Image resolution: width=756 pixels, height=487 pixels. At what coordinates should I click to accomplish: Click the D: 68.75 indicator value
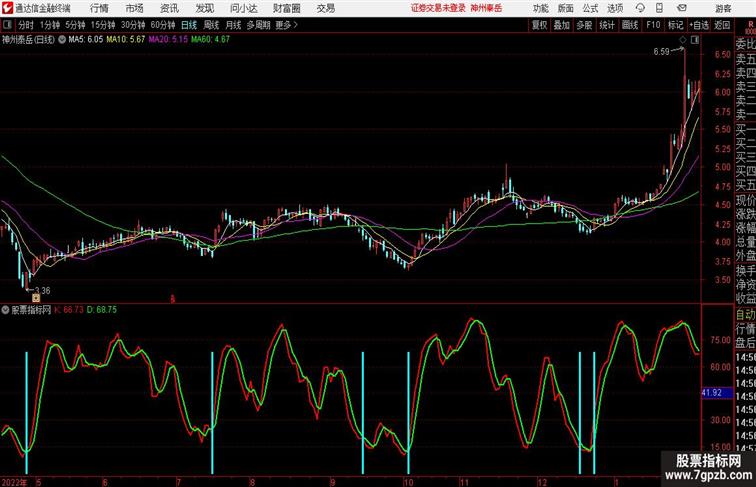pyautogui.click(x=102, y=310)
